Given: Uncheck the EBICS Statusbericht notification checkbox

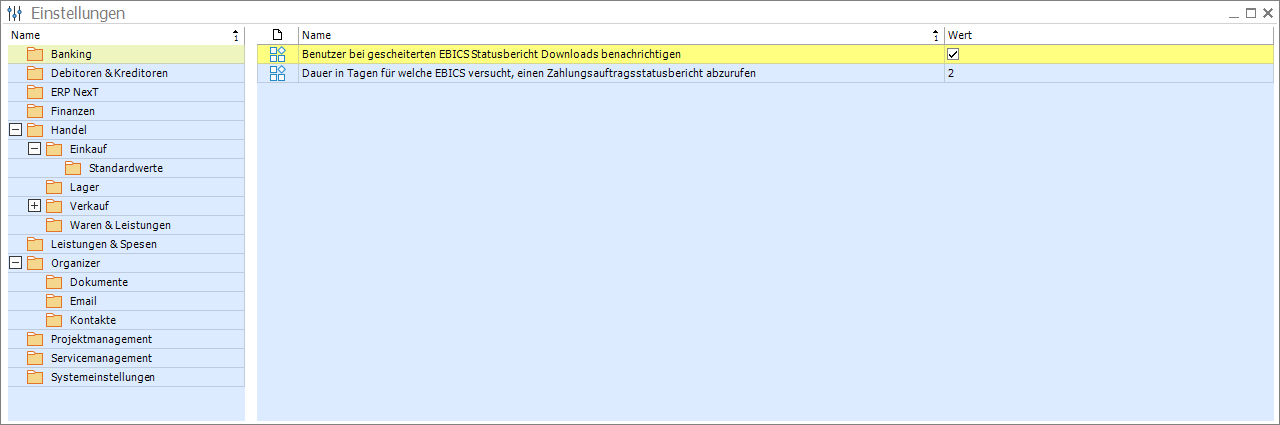Looking at the screenshot, I should point(953,54).
